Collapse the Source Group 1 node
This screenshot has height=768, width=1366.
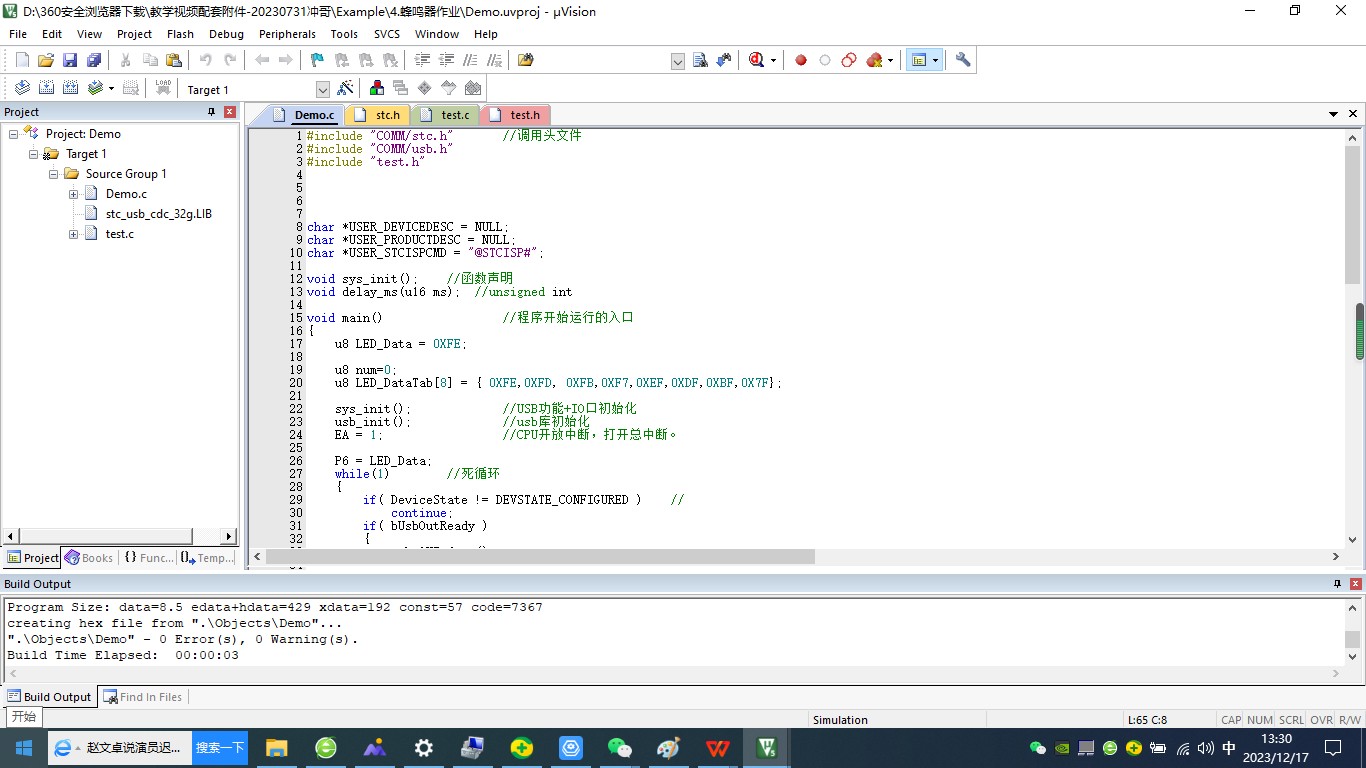53,173
